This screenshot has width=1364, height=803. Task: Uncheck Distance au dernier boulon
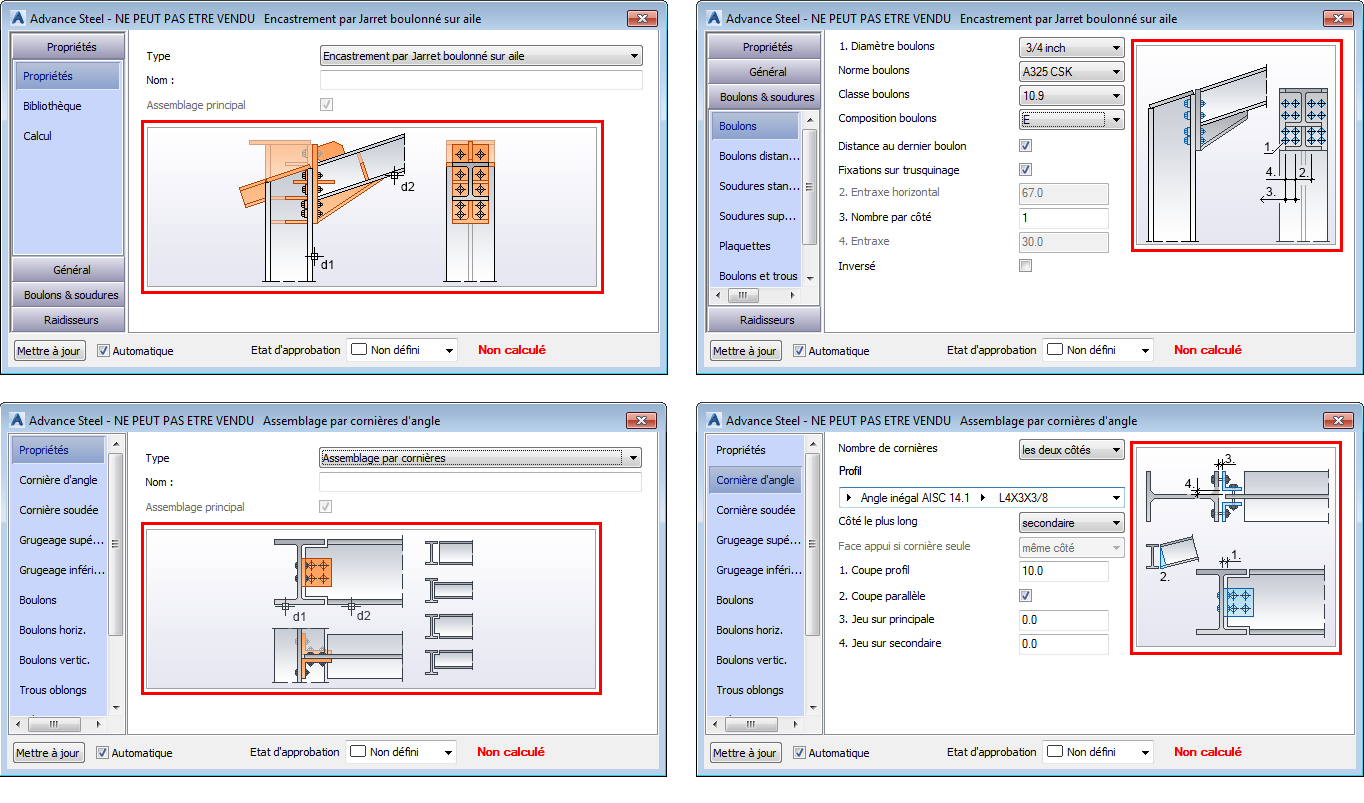pos(1025,146)
